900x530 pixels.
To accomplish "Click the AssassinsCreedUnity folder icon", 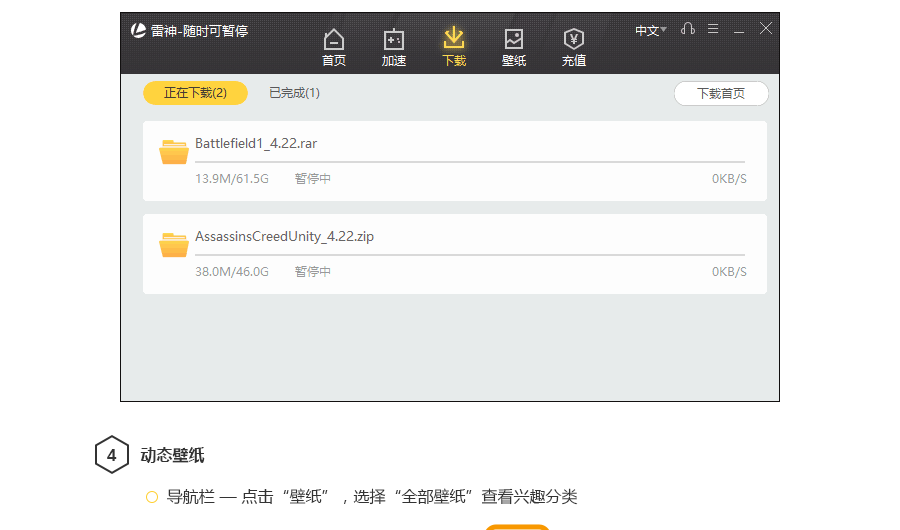I will coord(174,245).
